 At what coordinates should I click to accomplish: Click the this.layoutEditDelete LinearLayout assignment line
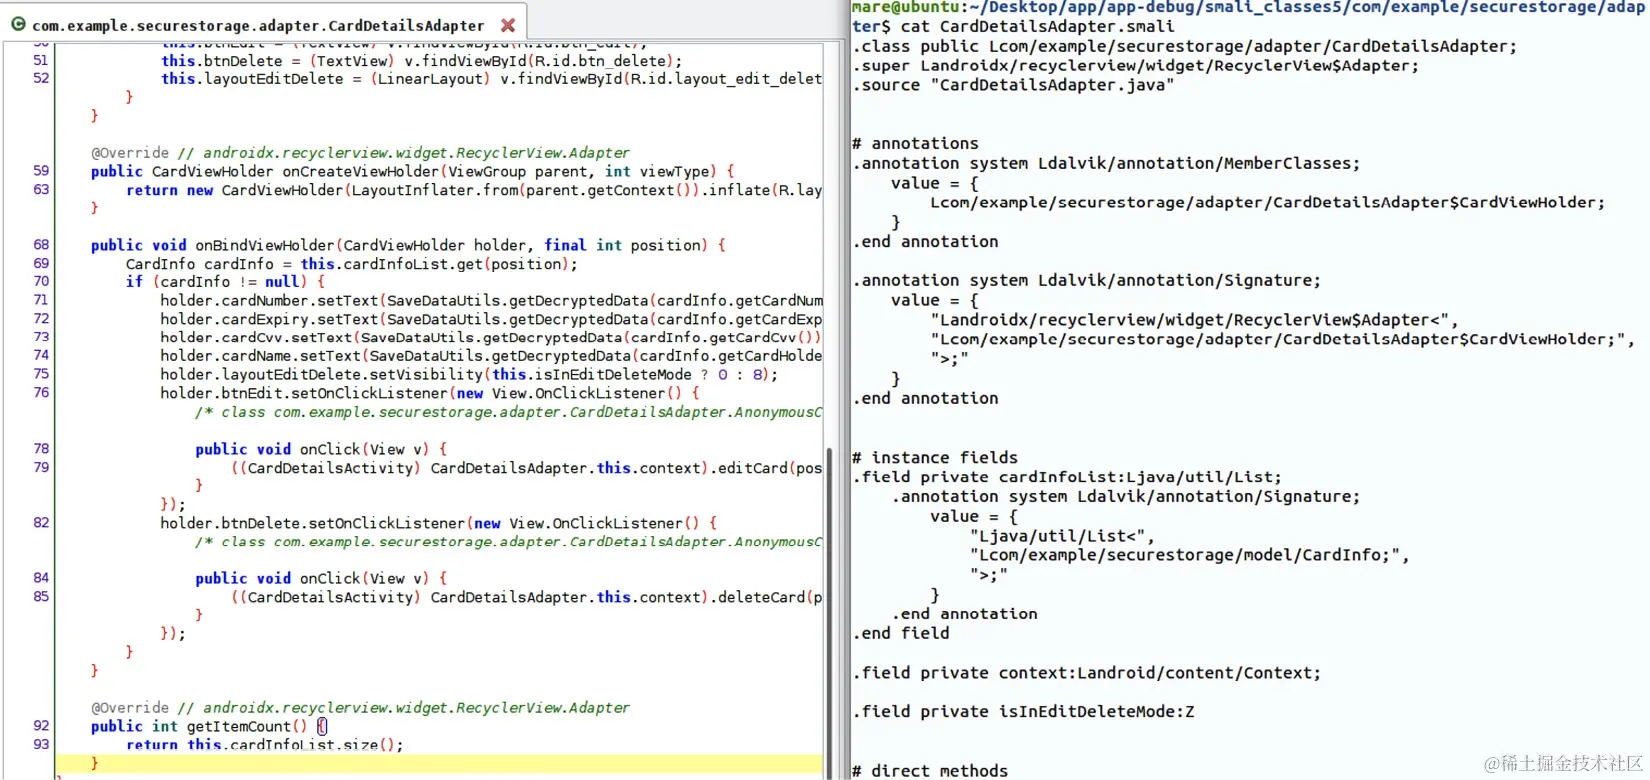coord(491,79)
